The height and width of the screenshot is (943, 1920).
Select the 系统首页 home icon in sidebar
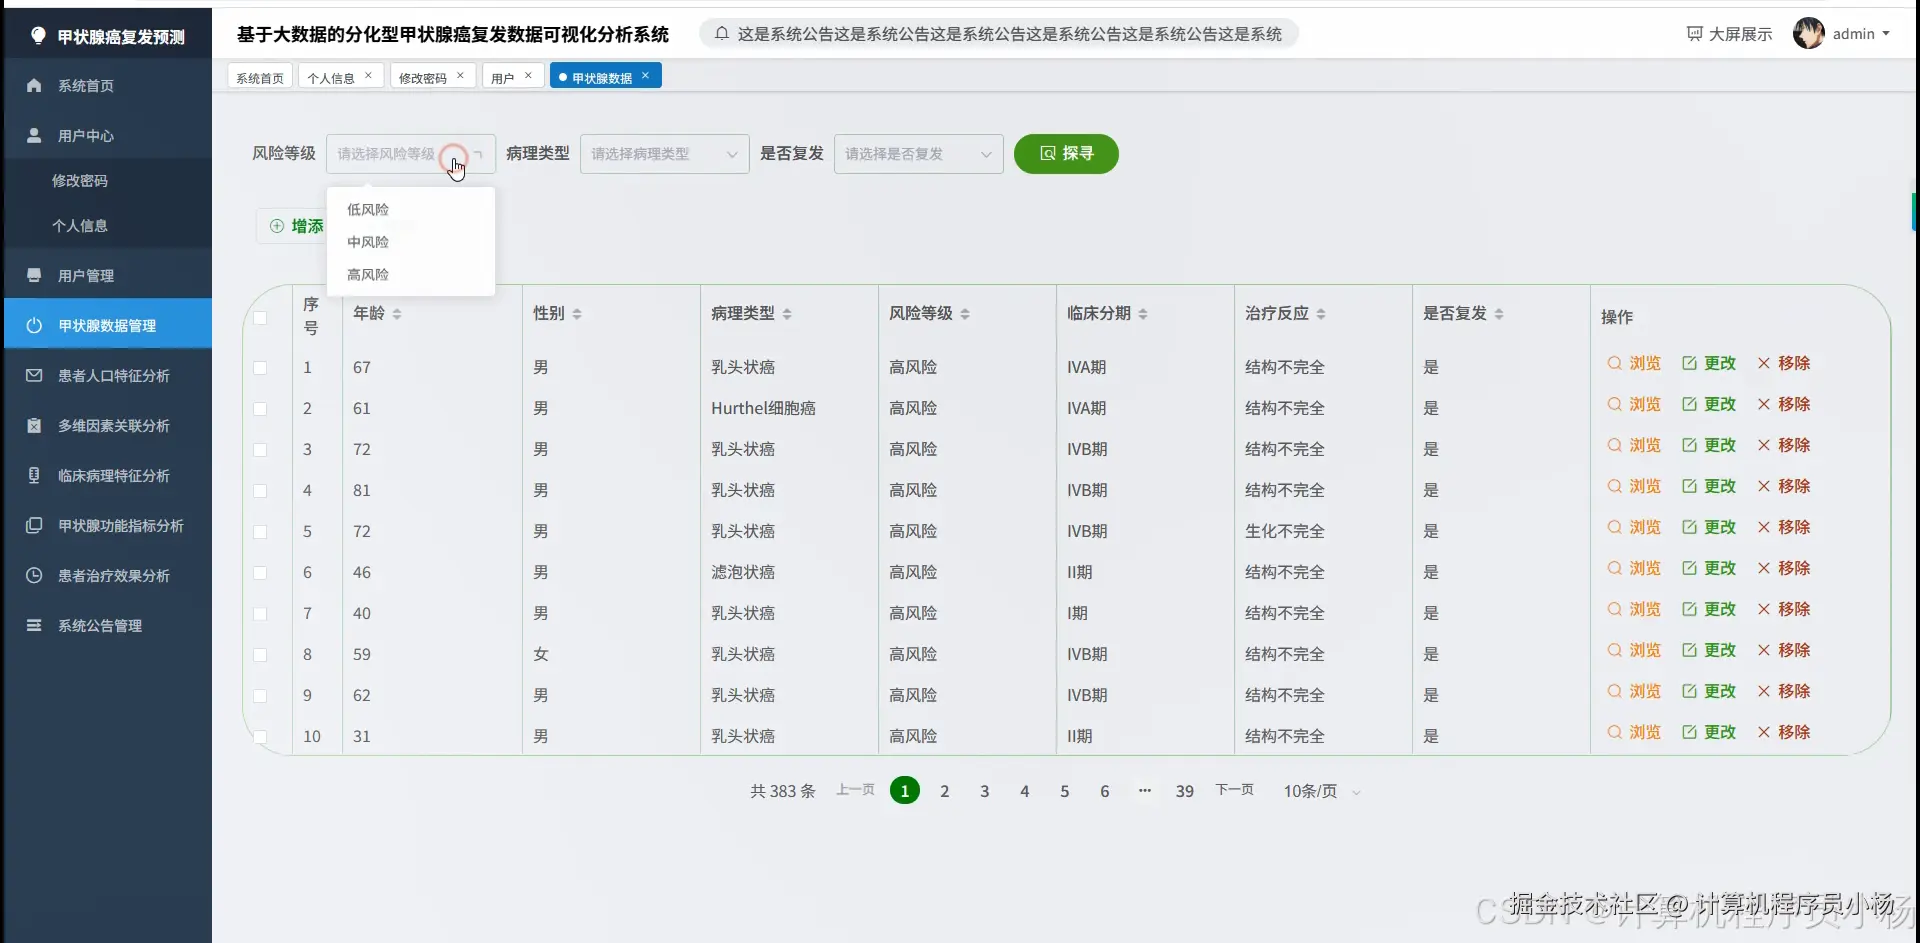click(34, 85)
